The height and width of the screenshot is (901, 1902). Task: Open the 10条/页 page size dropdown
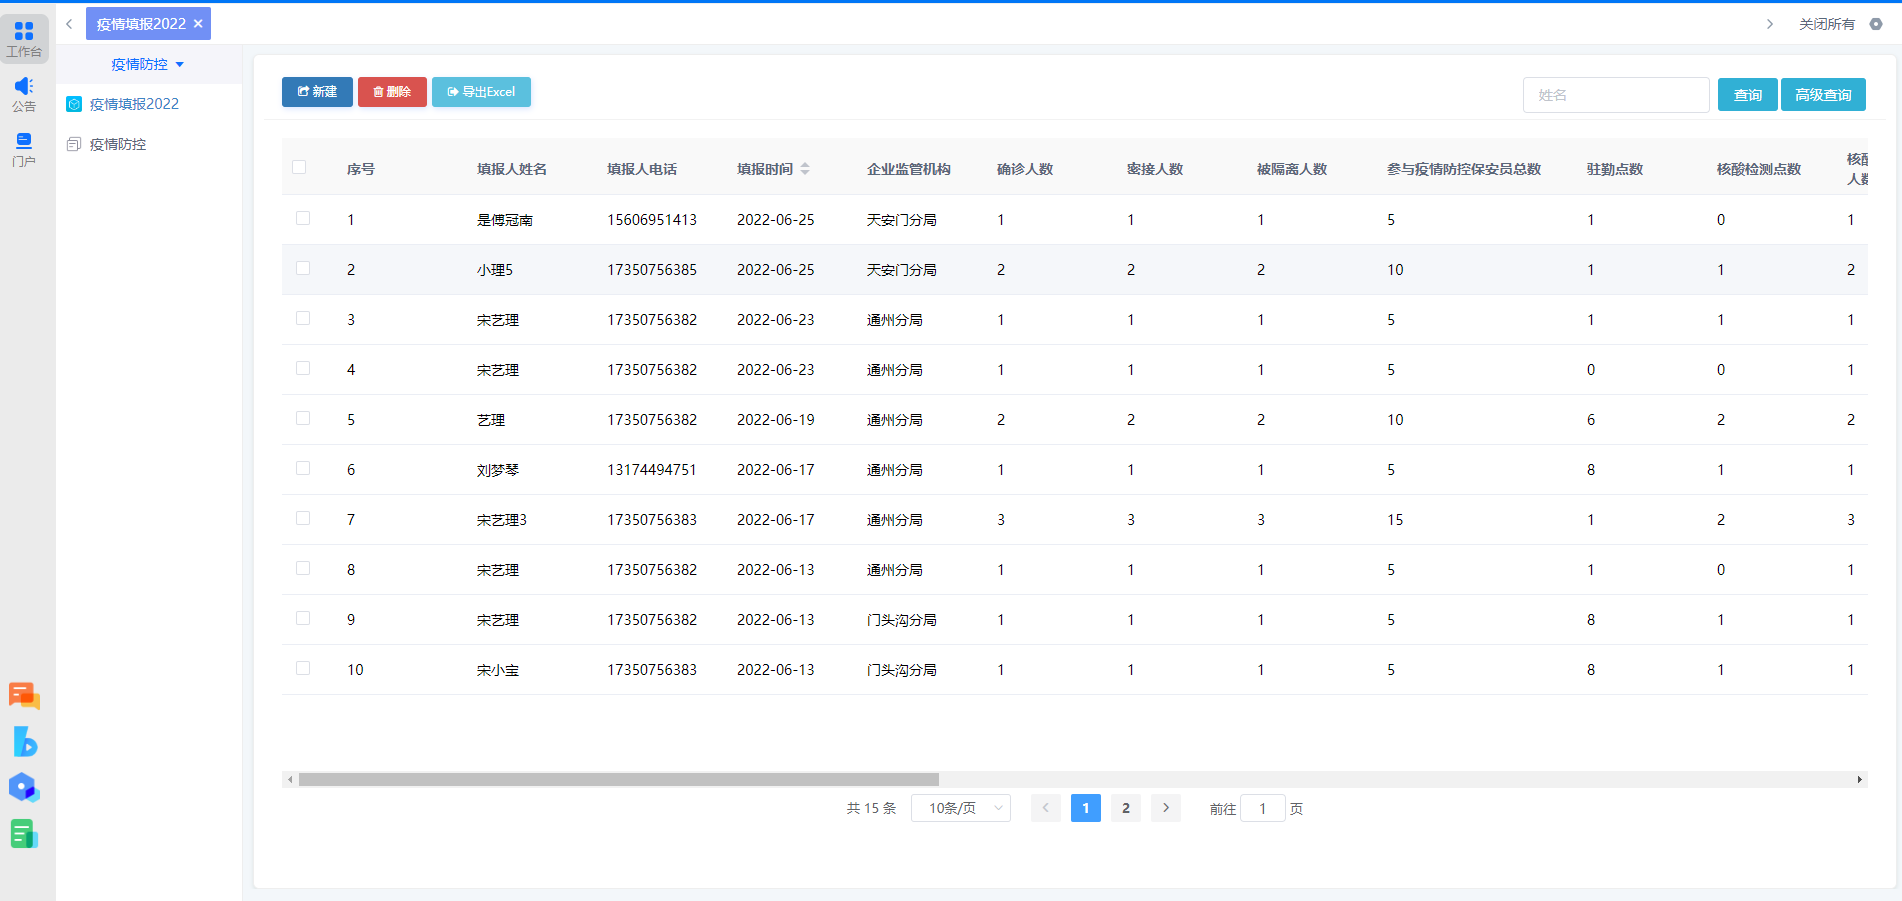click(x=961, y=808)
